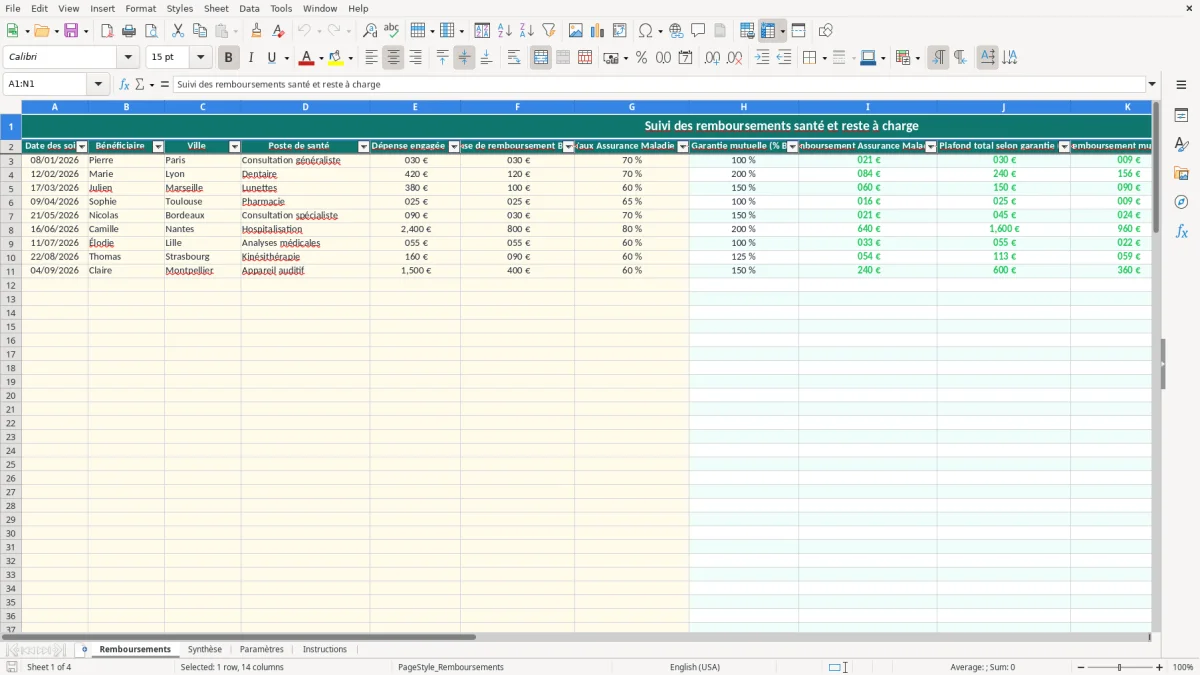Viewport: 1200px width, 675px height.
Task: Click the Name Box showing A1:N1
Action: 46,84
